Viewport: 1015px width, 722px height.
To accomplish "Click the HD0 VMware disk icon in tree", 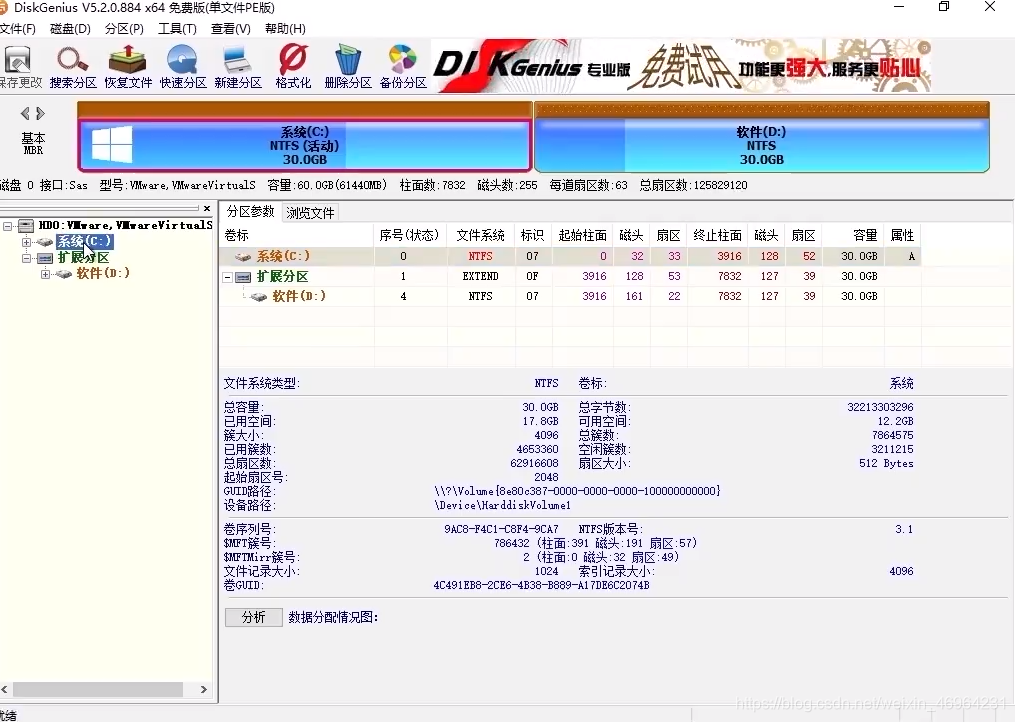I will click(26, 225).
